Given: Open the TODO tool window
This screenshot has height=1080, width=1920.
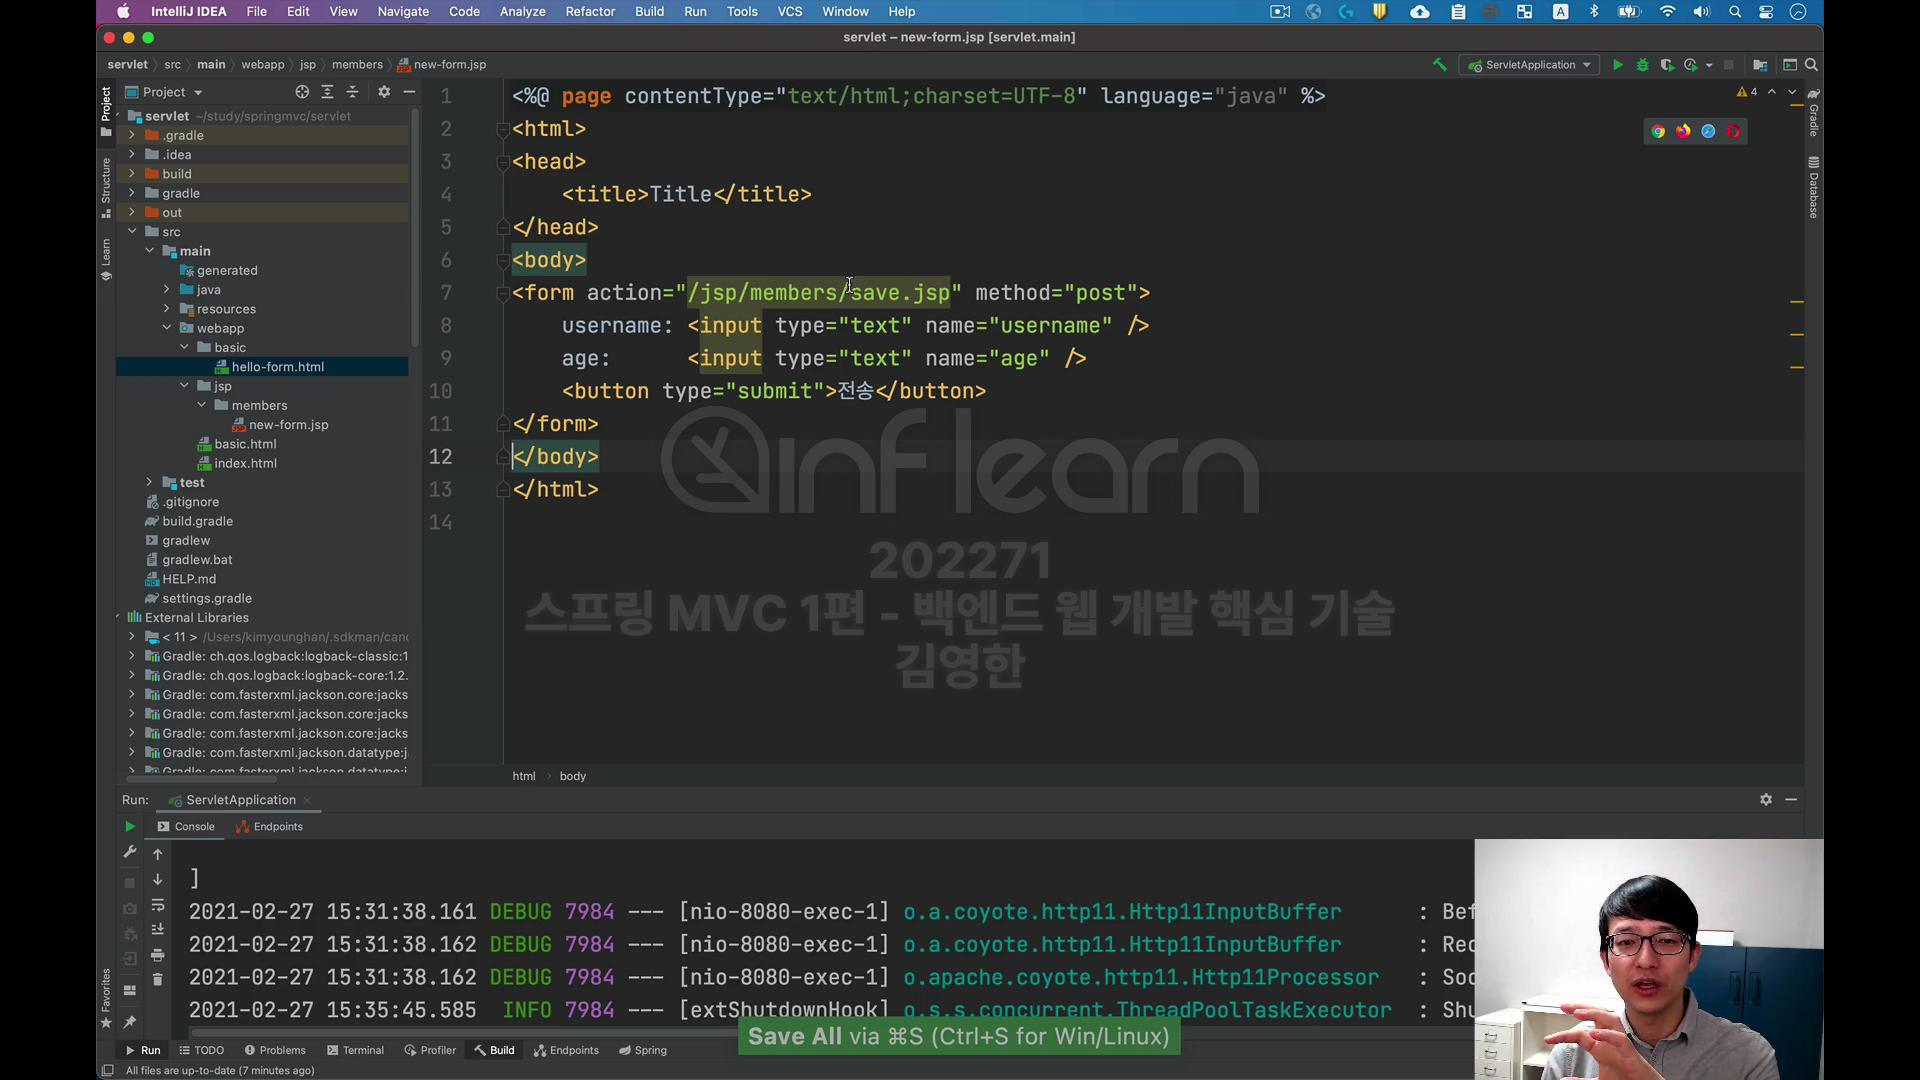Looking at the screenshot, I should 201,1050.
